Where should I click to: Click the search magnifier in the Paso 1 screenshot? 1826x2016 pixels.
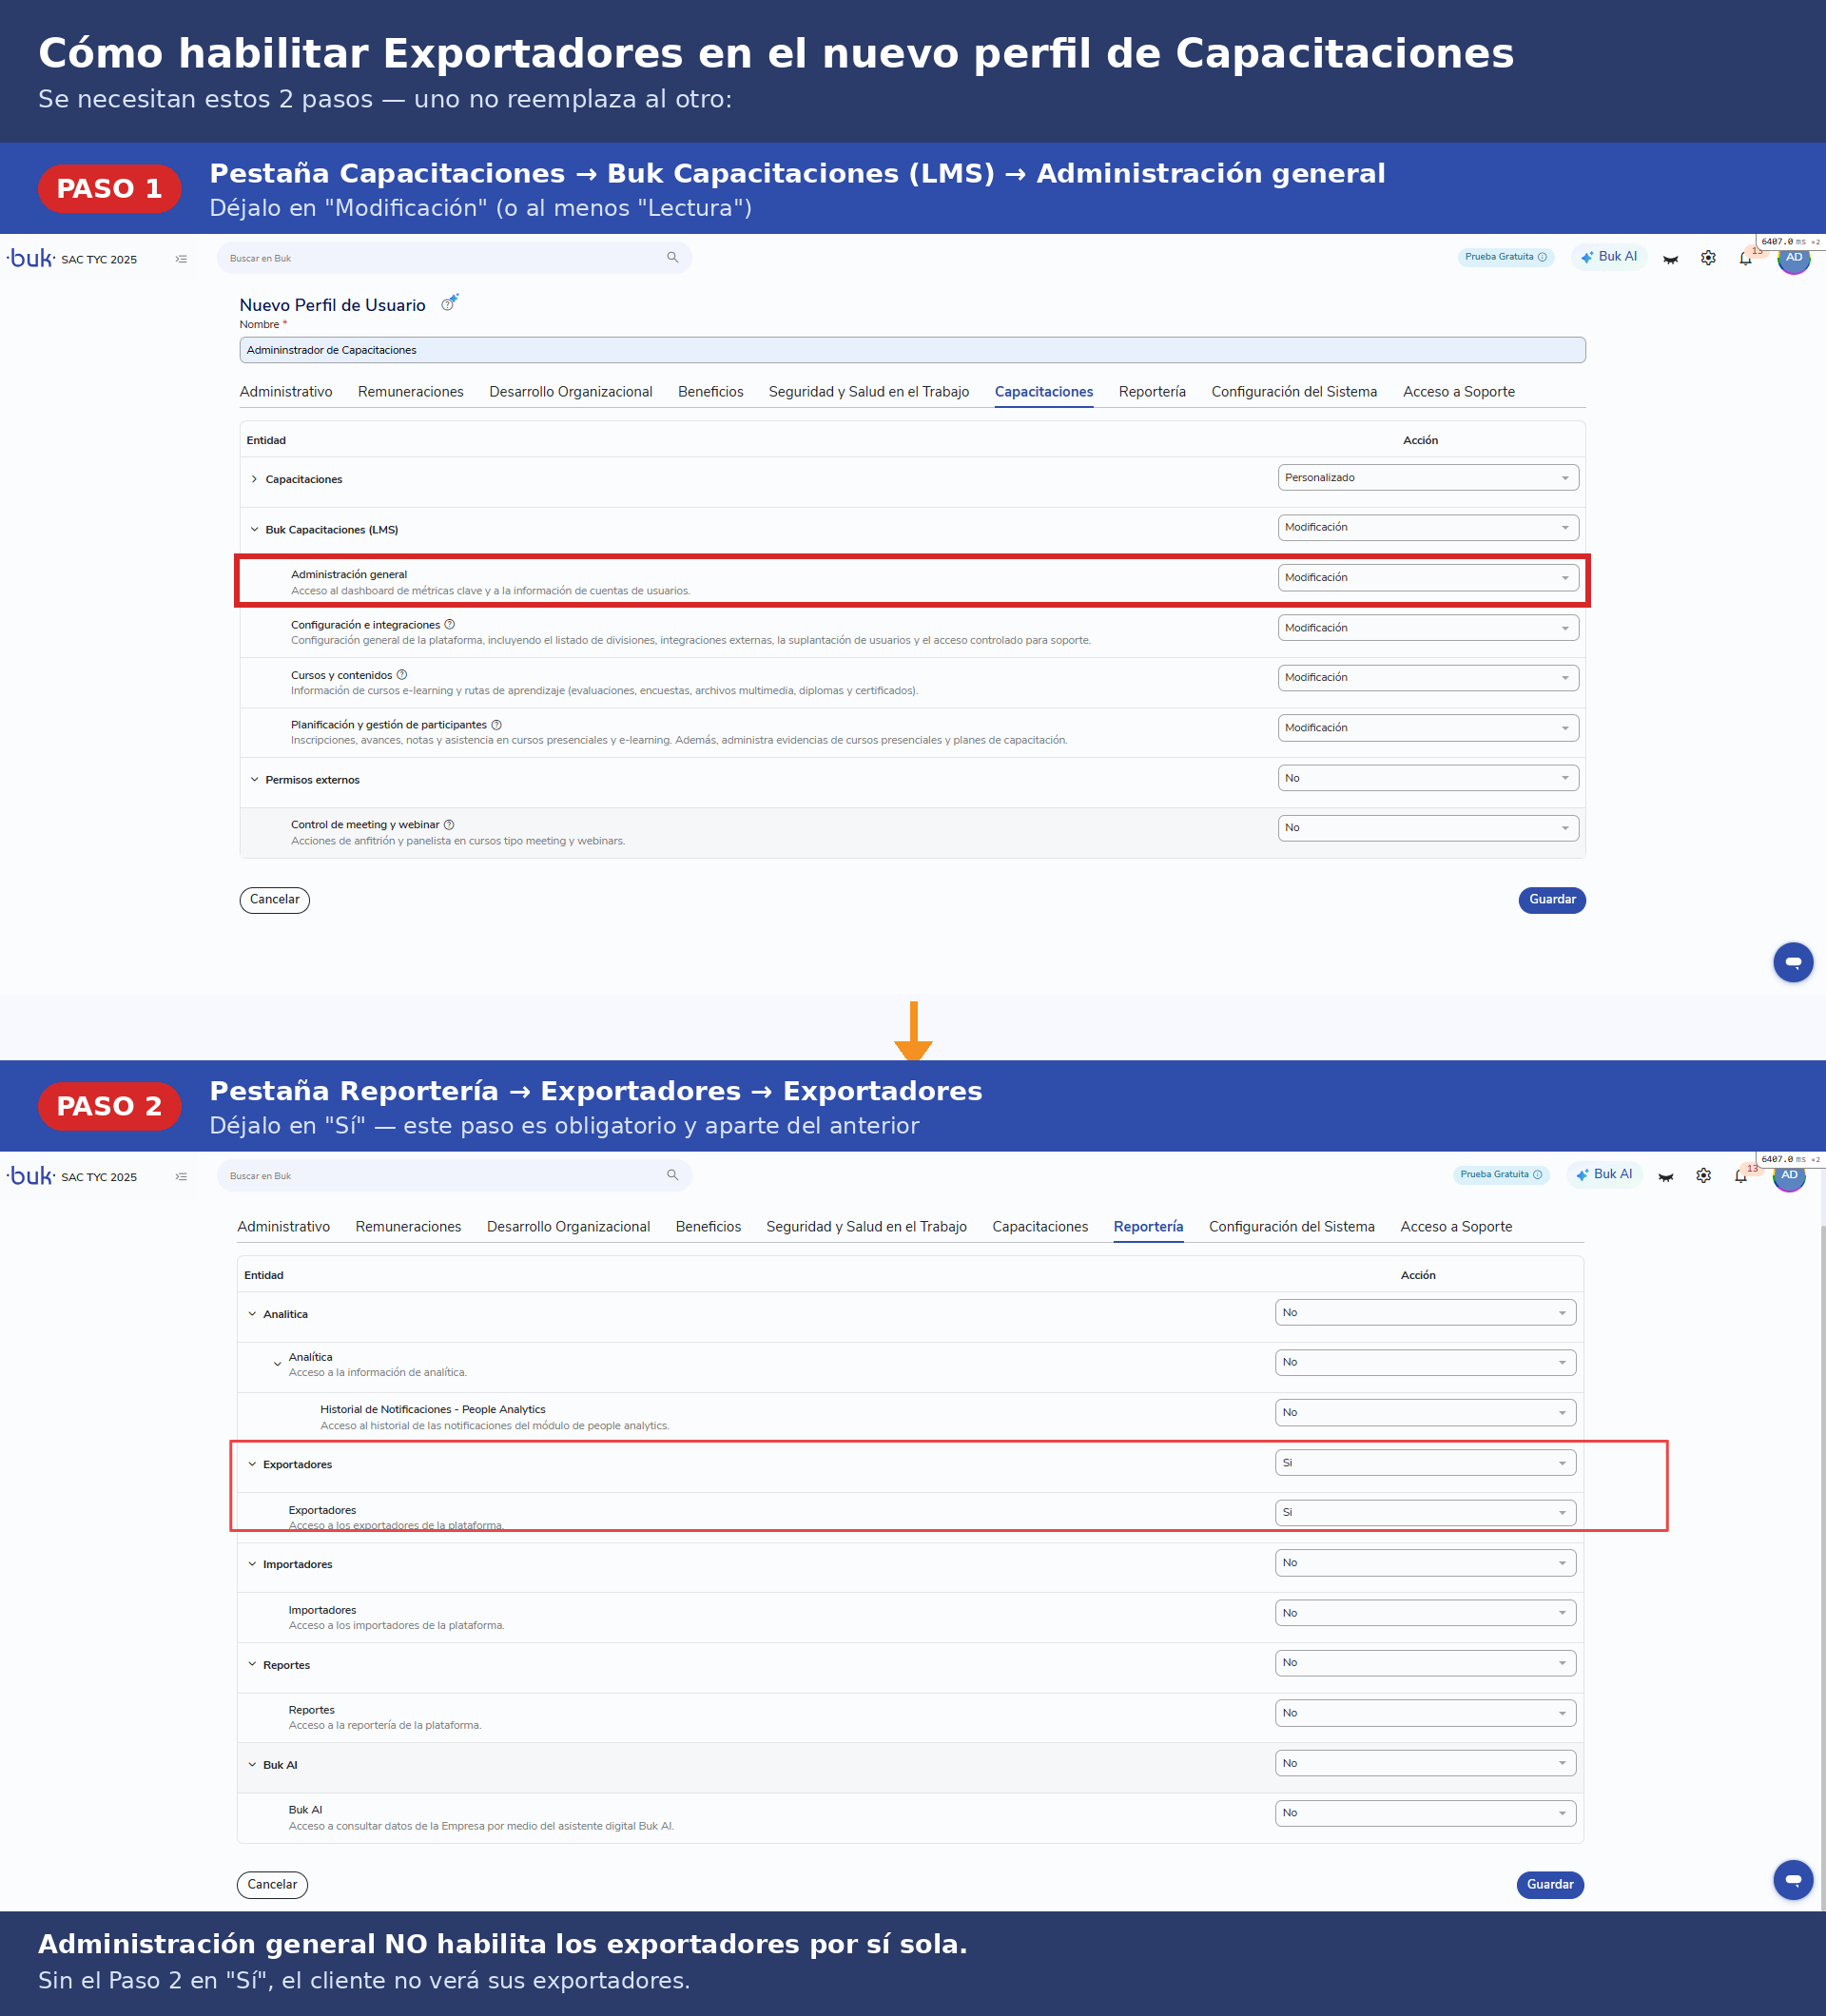click(672, 258)
